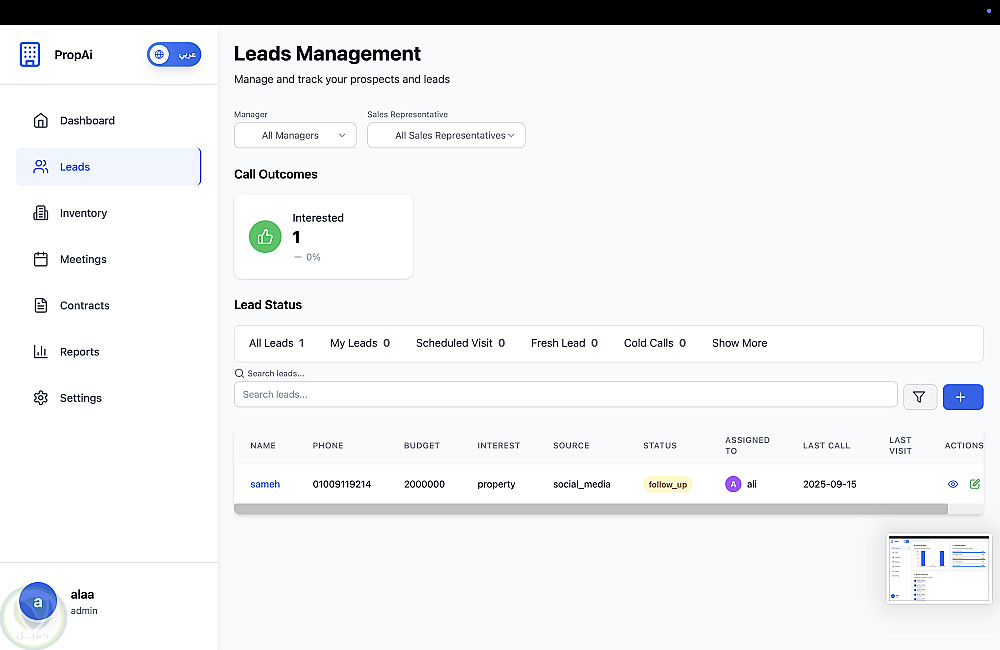Click the STATUS column header
Viewport: 1000px width, 650px height.
click(659, 445)
